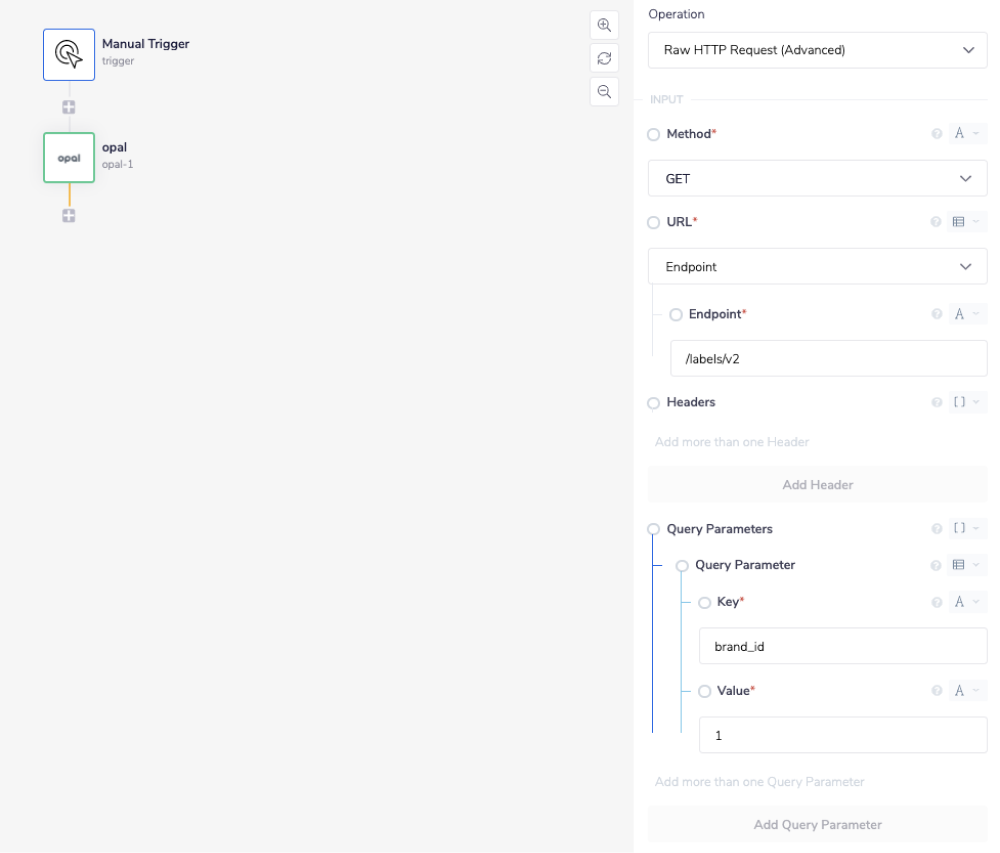Add step with plus below opal node
Screen dimensions: 1000x853
click(x=69, y=215)
